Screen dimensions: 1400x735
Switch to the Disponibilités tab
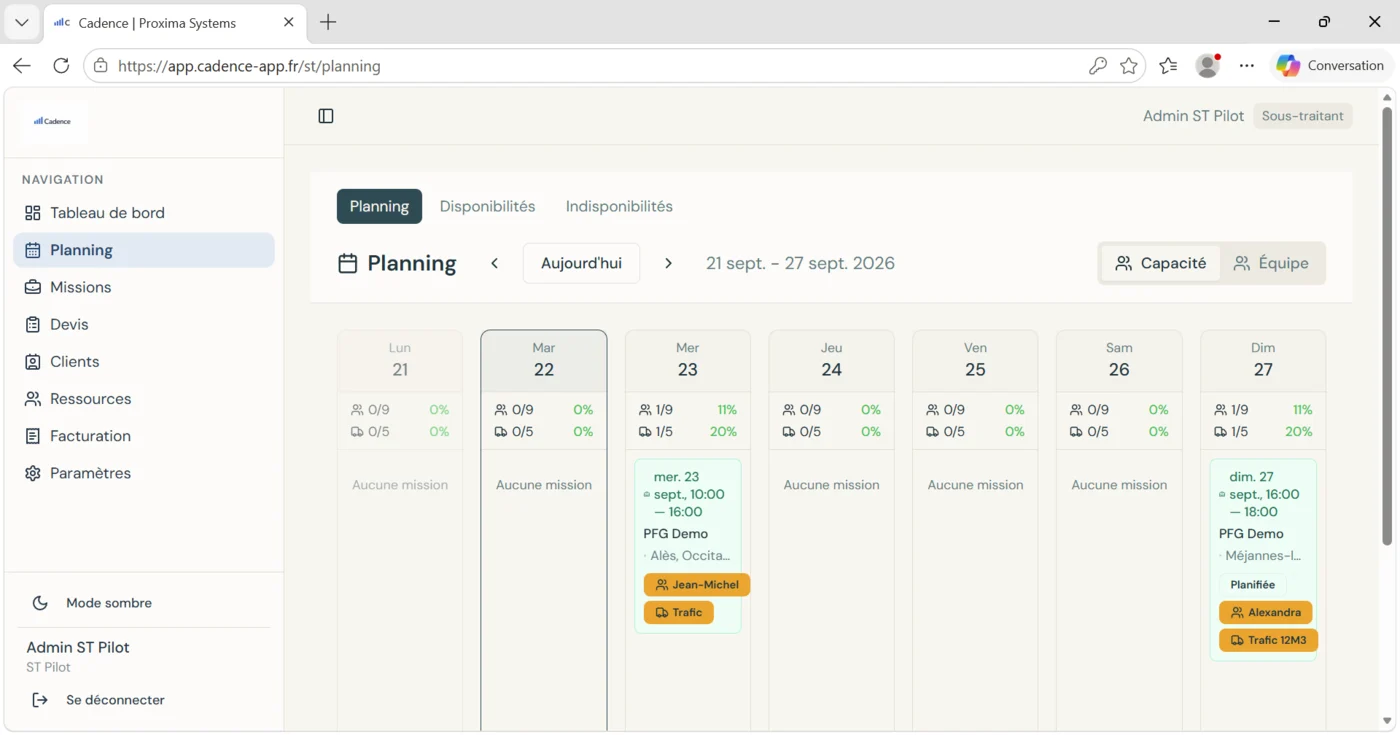488,206
